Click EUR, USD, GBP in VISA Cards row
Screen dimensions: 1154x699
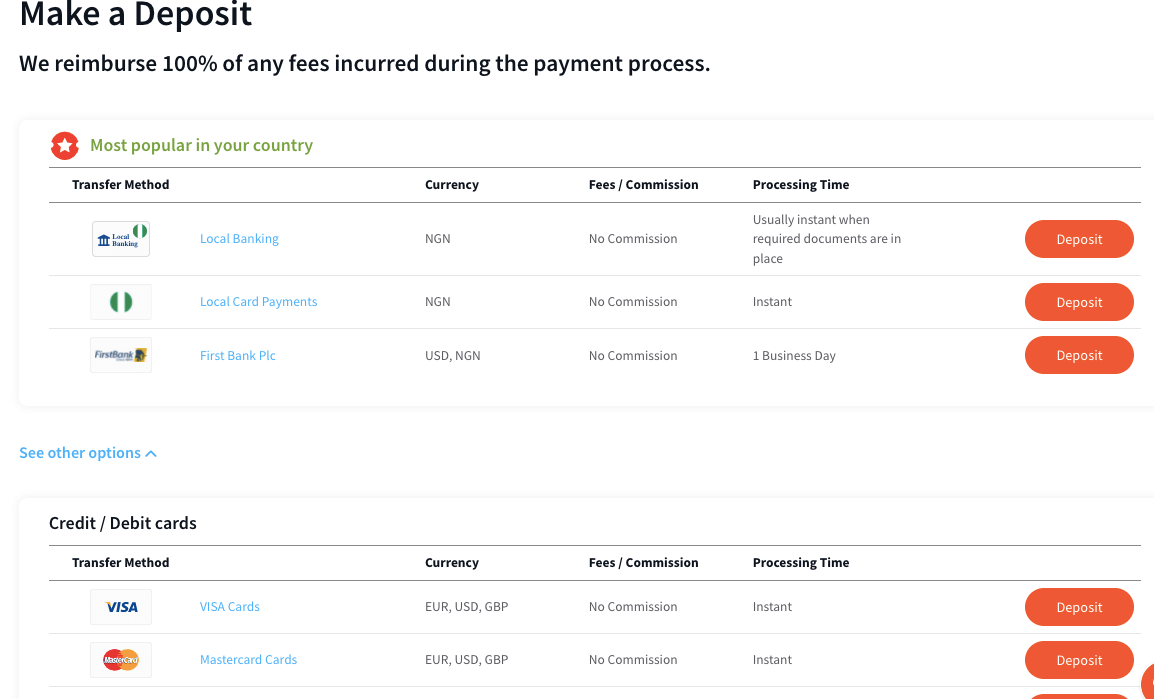point(467,606)
